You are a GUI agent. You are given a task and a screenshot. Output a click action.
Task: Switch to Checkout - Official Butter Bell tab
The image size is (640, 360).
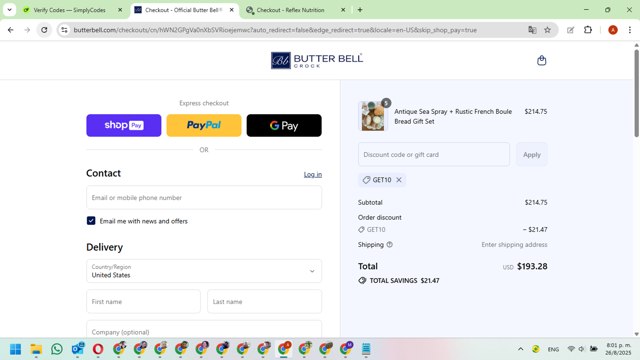pyautogui.click(x=184, y=10)
